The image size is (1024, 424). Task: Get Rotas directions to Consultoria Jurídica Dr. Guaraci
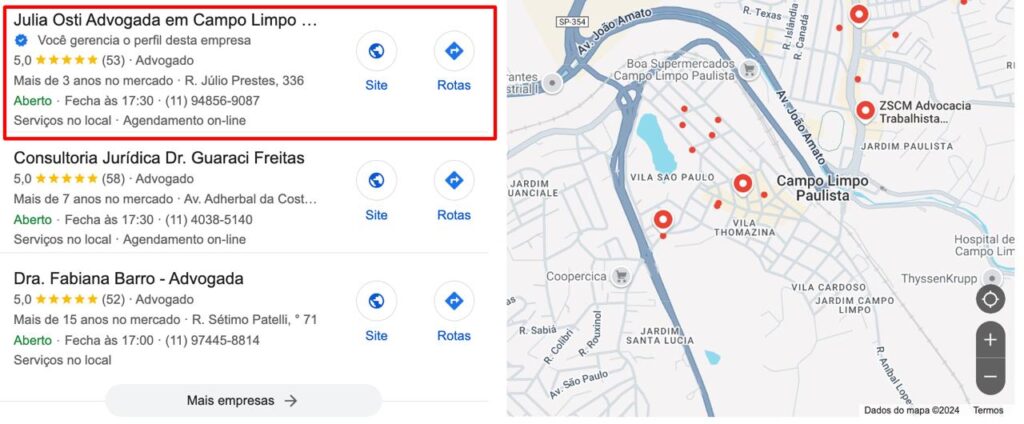(454, 180)
